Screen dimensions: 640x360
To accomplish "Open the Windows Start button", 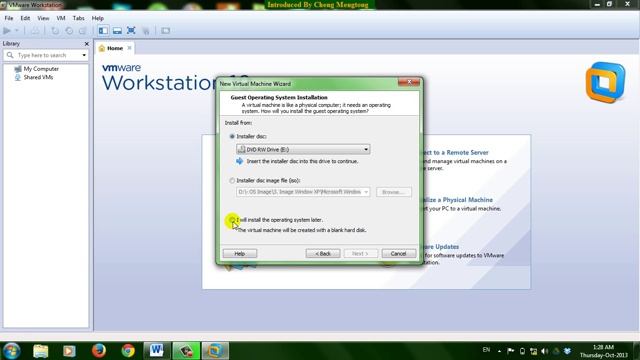I will pos(11,351).
